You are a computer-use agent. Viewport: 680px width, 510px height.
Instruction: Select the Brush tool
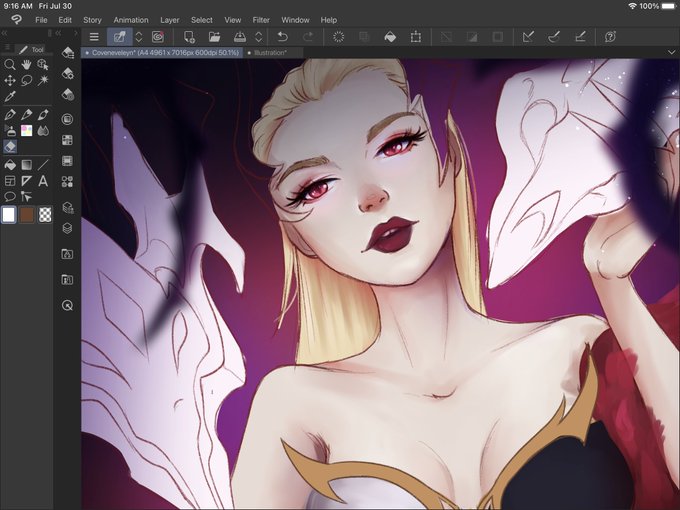(42, 115)
